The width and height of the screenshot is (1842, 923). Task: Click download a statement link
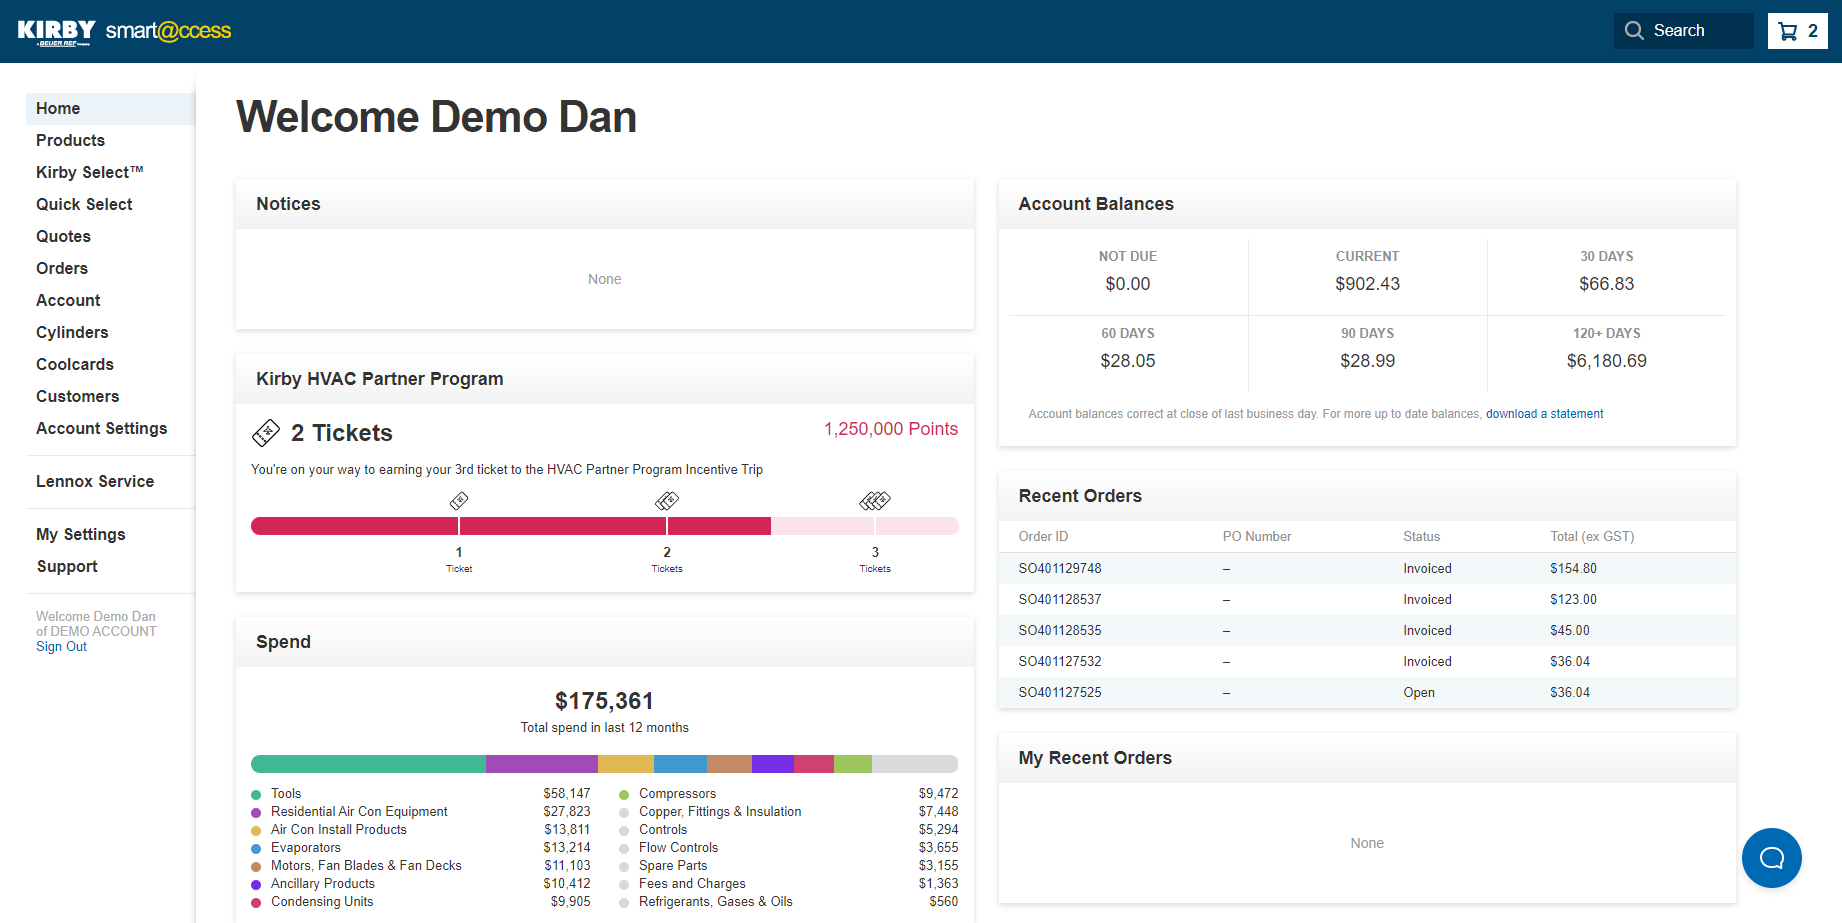(x=1544, y=414)
